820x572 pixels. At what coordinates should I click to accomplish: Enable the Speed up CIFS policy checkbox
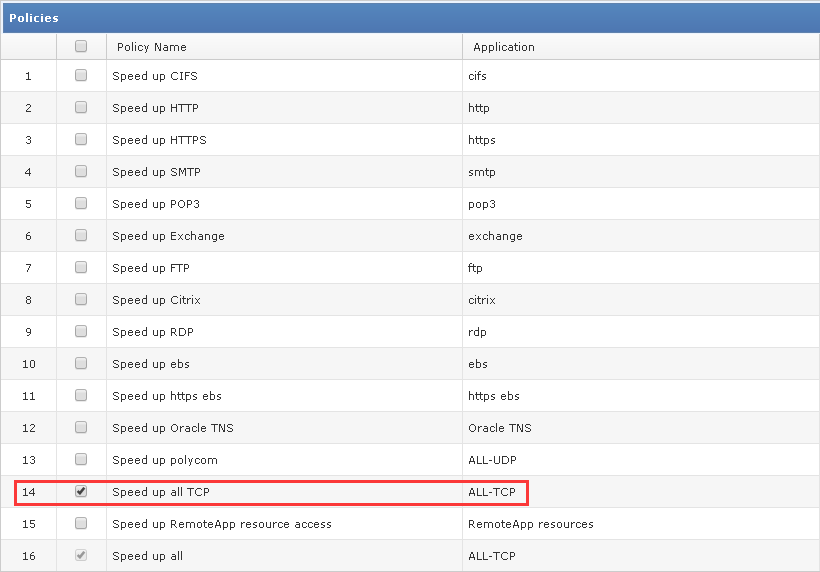[81, 75]
